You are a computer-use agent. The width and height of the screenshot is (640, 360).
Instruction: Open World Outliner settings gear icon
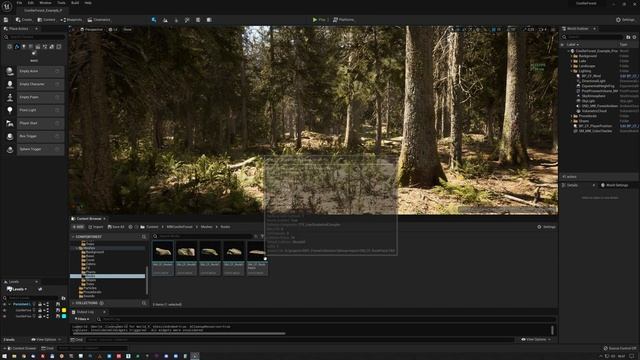634,37
